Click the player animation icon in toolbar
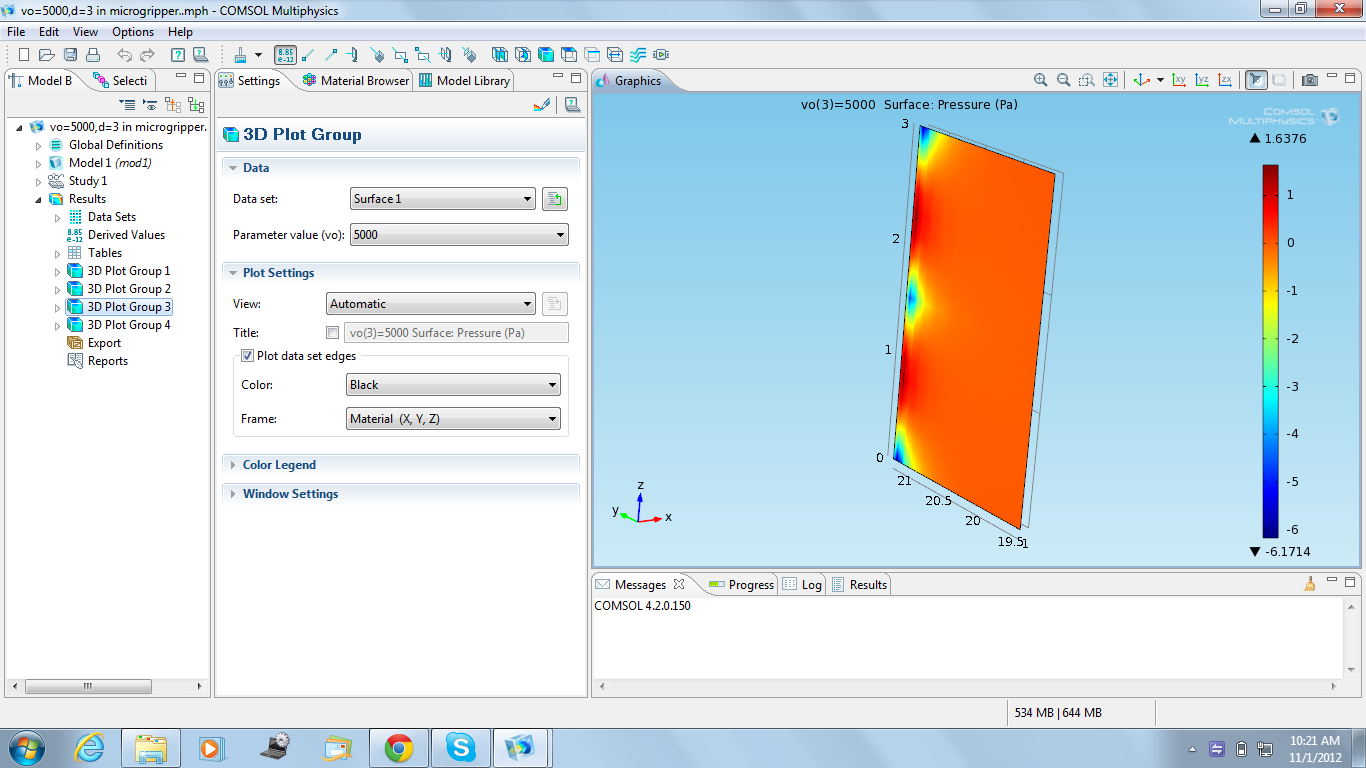Viewport: 1366px width, 768px height. coord(660,55)
